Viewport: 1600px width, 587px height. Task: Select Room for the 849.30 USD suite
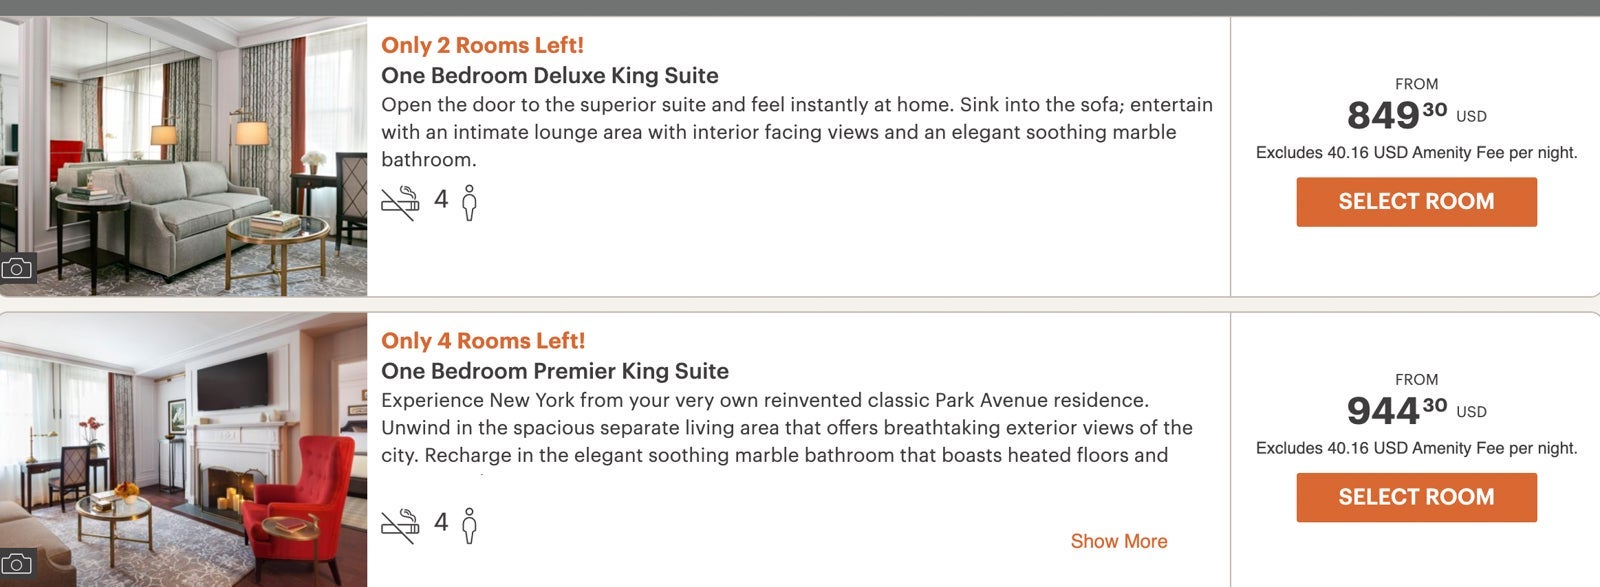click(1416, 202)
